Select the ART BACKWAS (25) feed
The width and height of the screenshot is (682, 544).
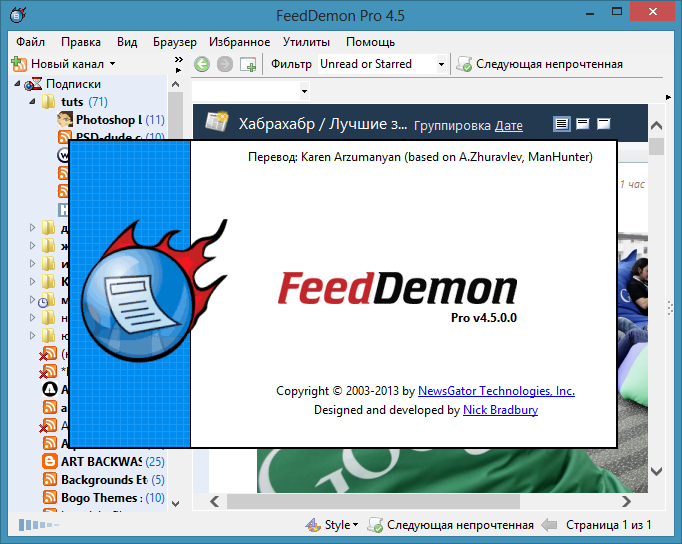click(103, 461)
